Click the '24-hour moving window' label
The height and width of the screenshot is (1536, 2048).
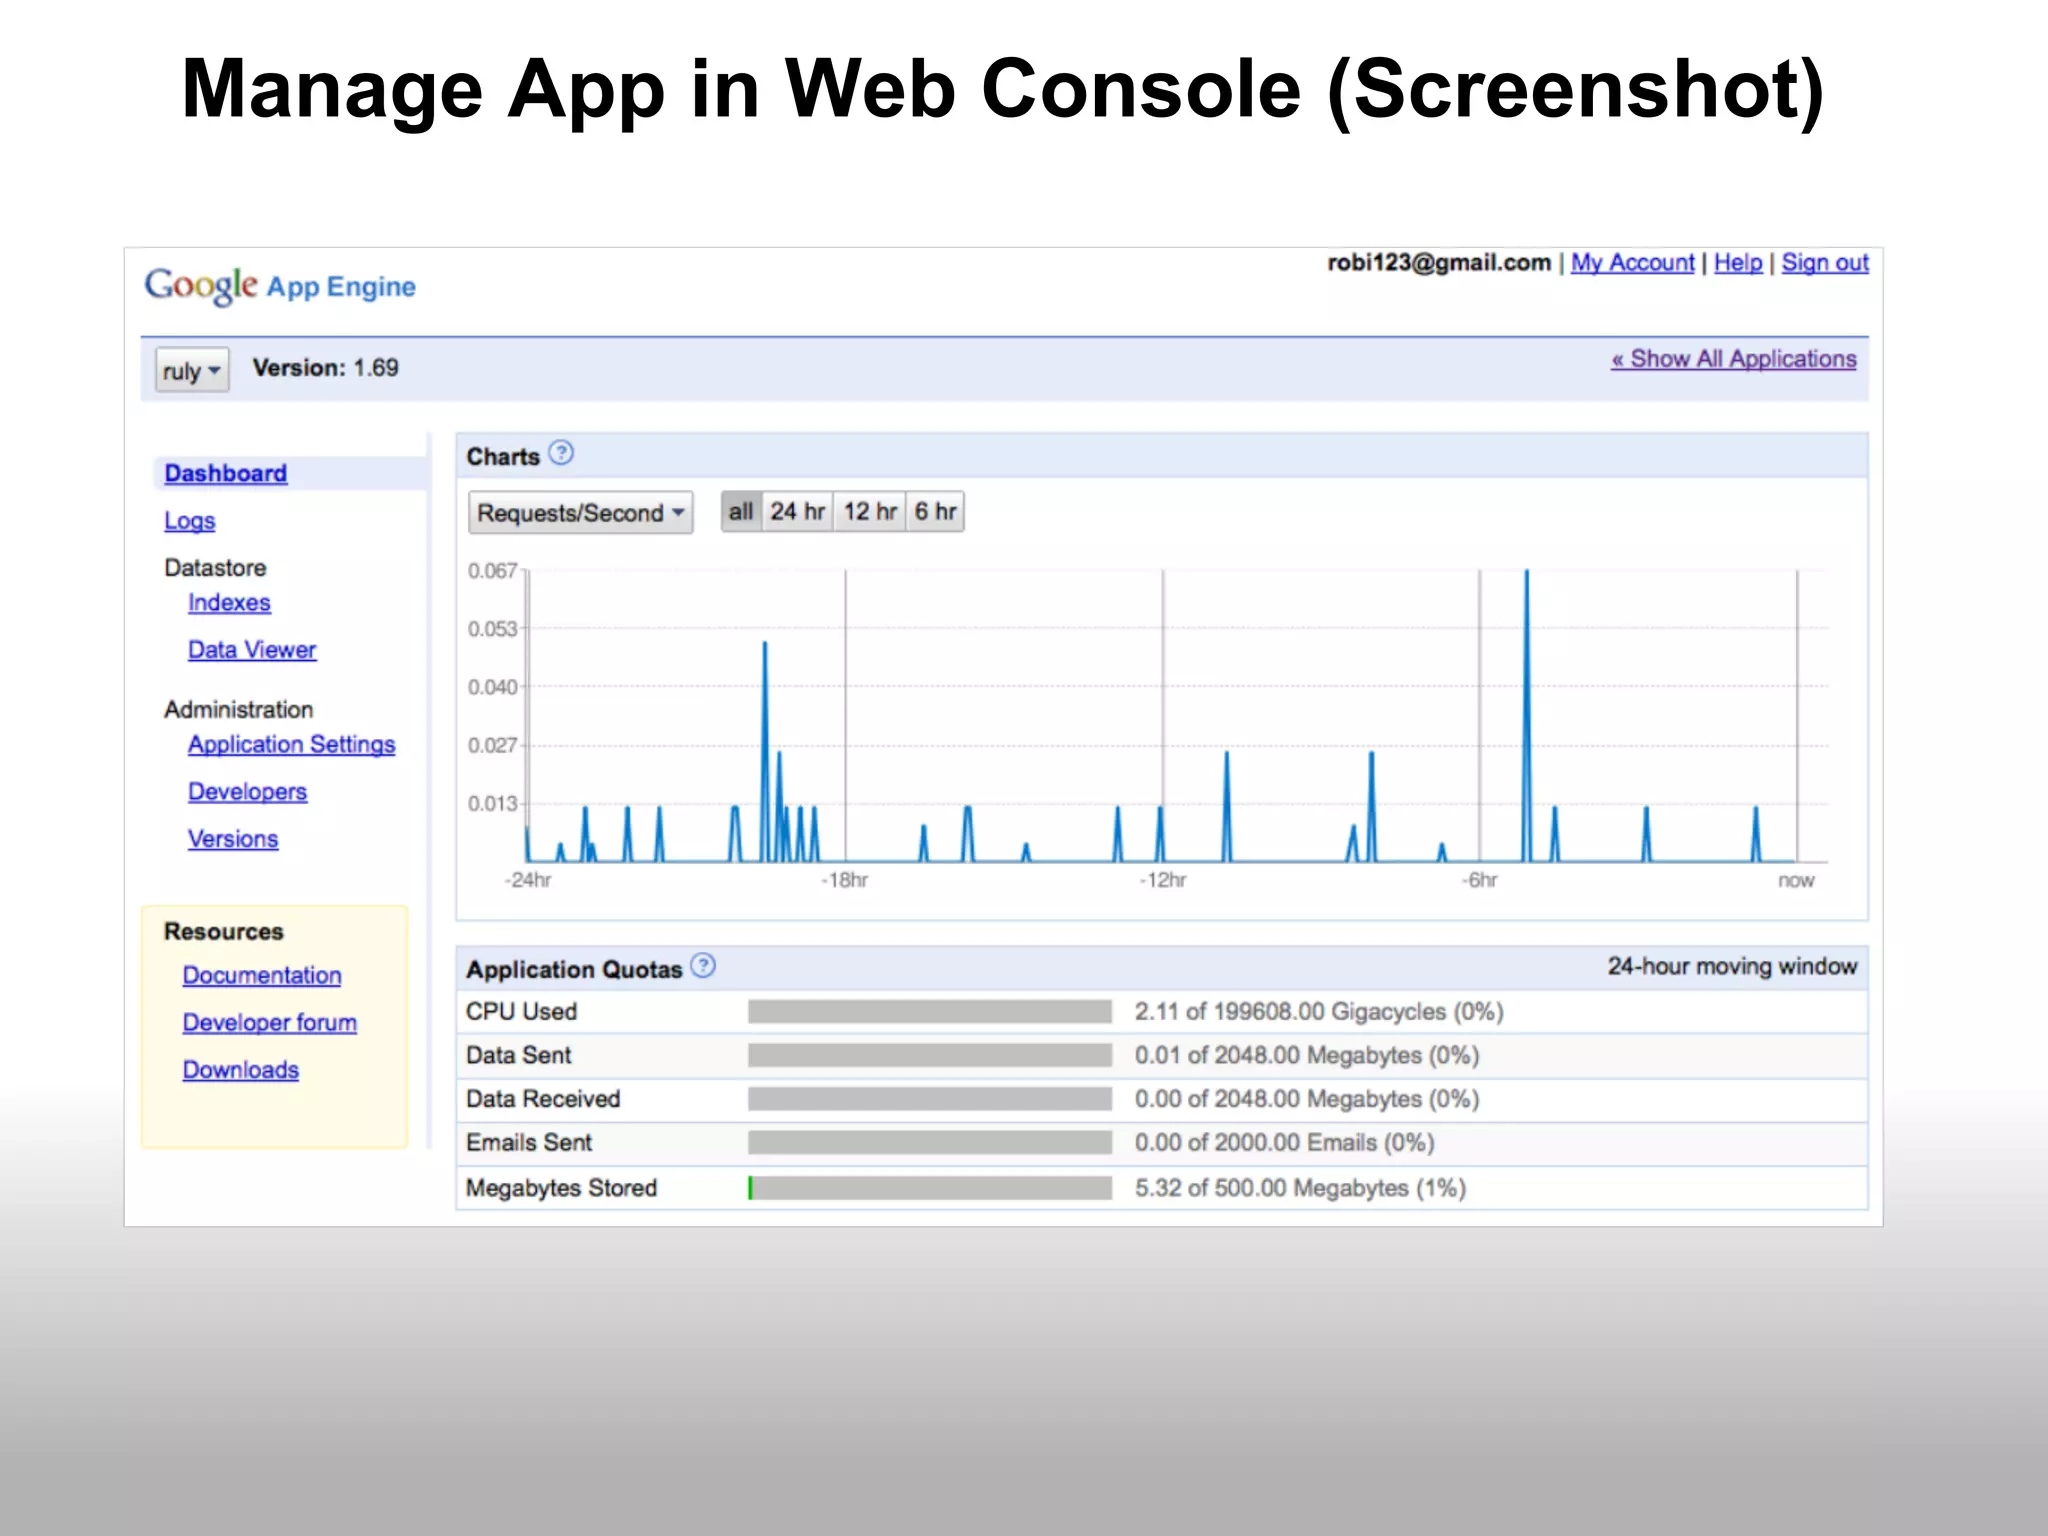point(1732,966)
